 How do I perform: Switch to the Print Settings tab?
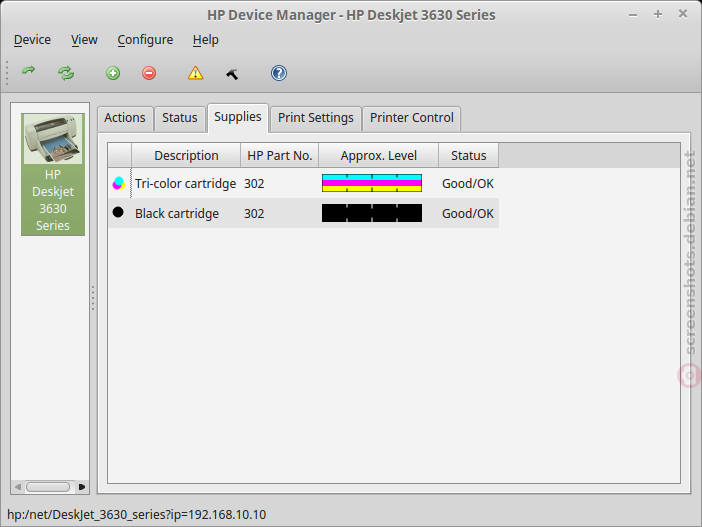[x=316, y=118]
